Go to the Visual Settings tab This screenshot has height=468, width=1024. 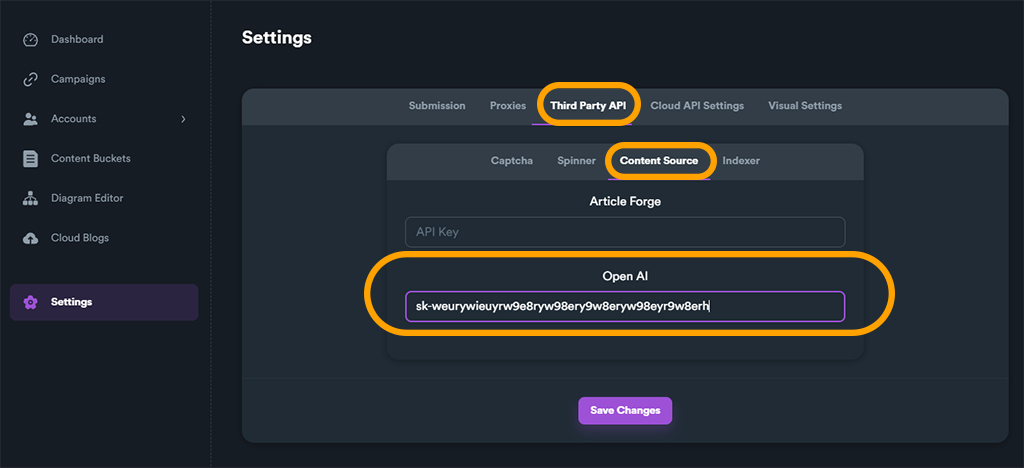(x=805, y=106)
